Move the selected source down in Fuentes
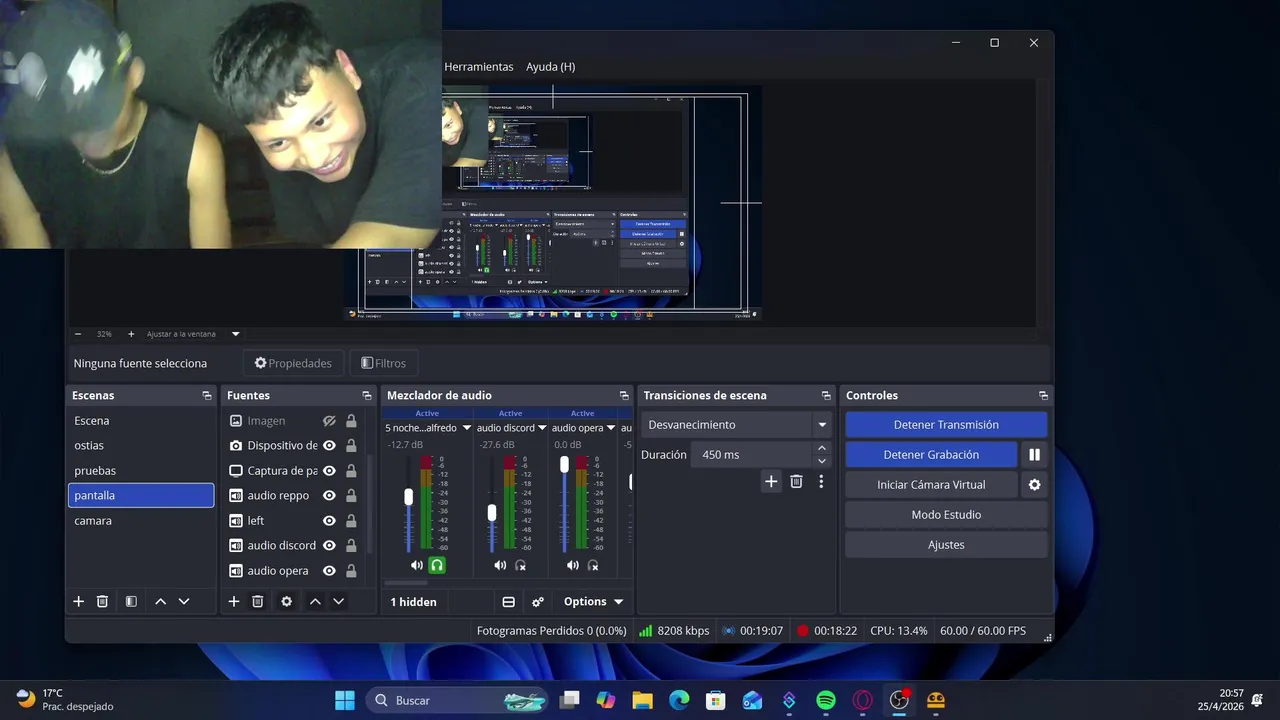 [x=339, y=601]
